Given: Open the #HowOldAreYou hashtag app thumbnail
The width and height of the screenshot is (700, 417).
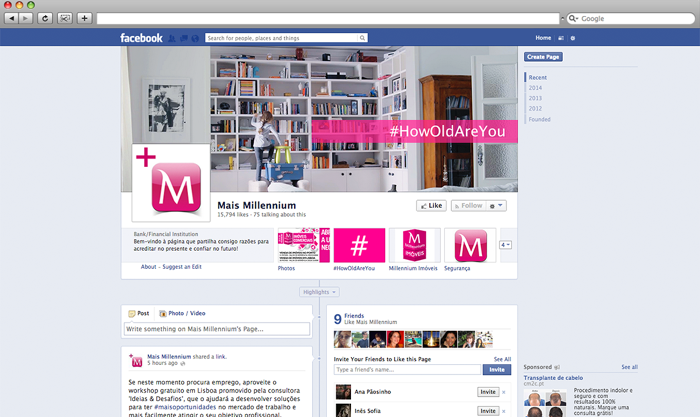Looking at the screenshot, I should pyautogui.click(x=359, y=245).
